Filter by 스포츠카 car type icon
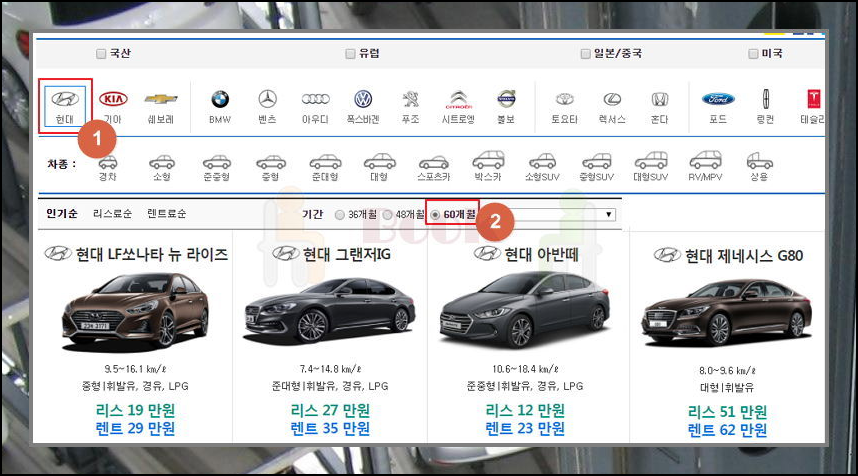 (x=434, y=162)
